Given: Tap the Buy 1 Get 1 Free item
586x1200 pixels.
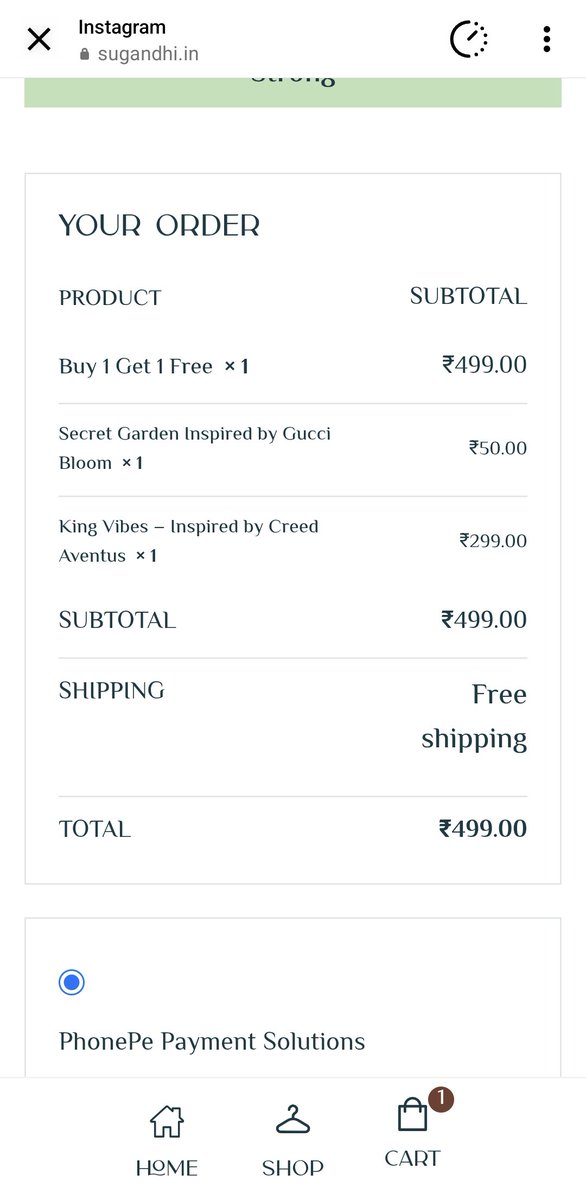Looking at the screenshot, I should click(136, 367).
